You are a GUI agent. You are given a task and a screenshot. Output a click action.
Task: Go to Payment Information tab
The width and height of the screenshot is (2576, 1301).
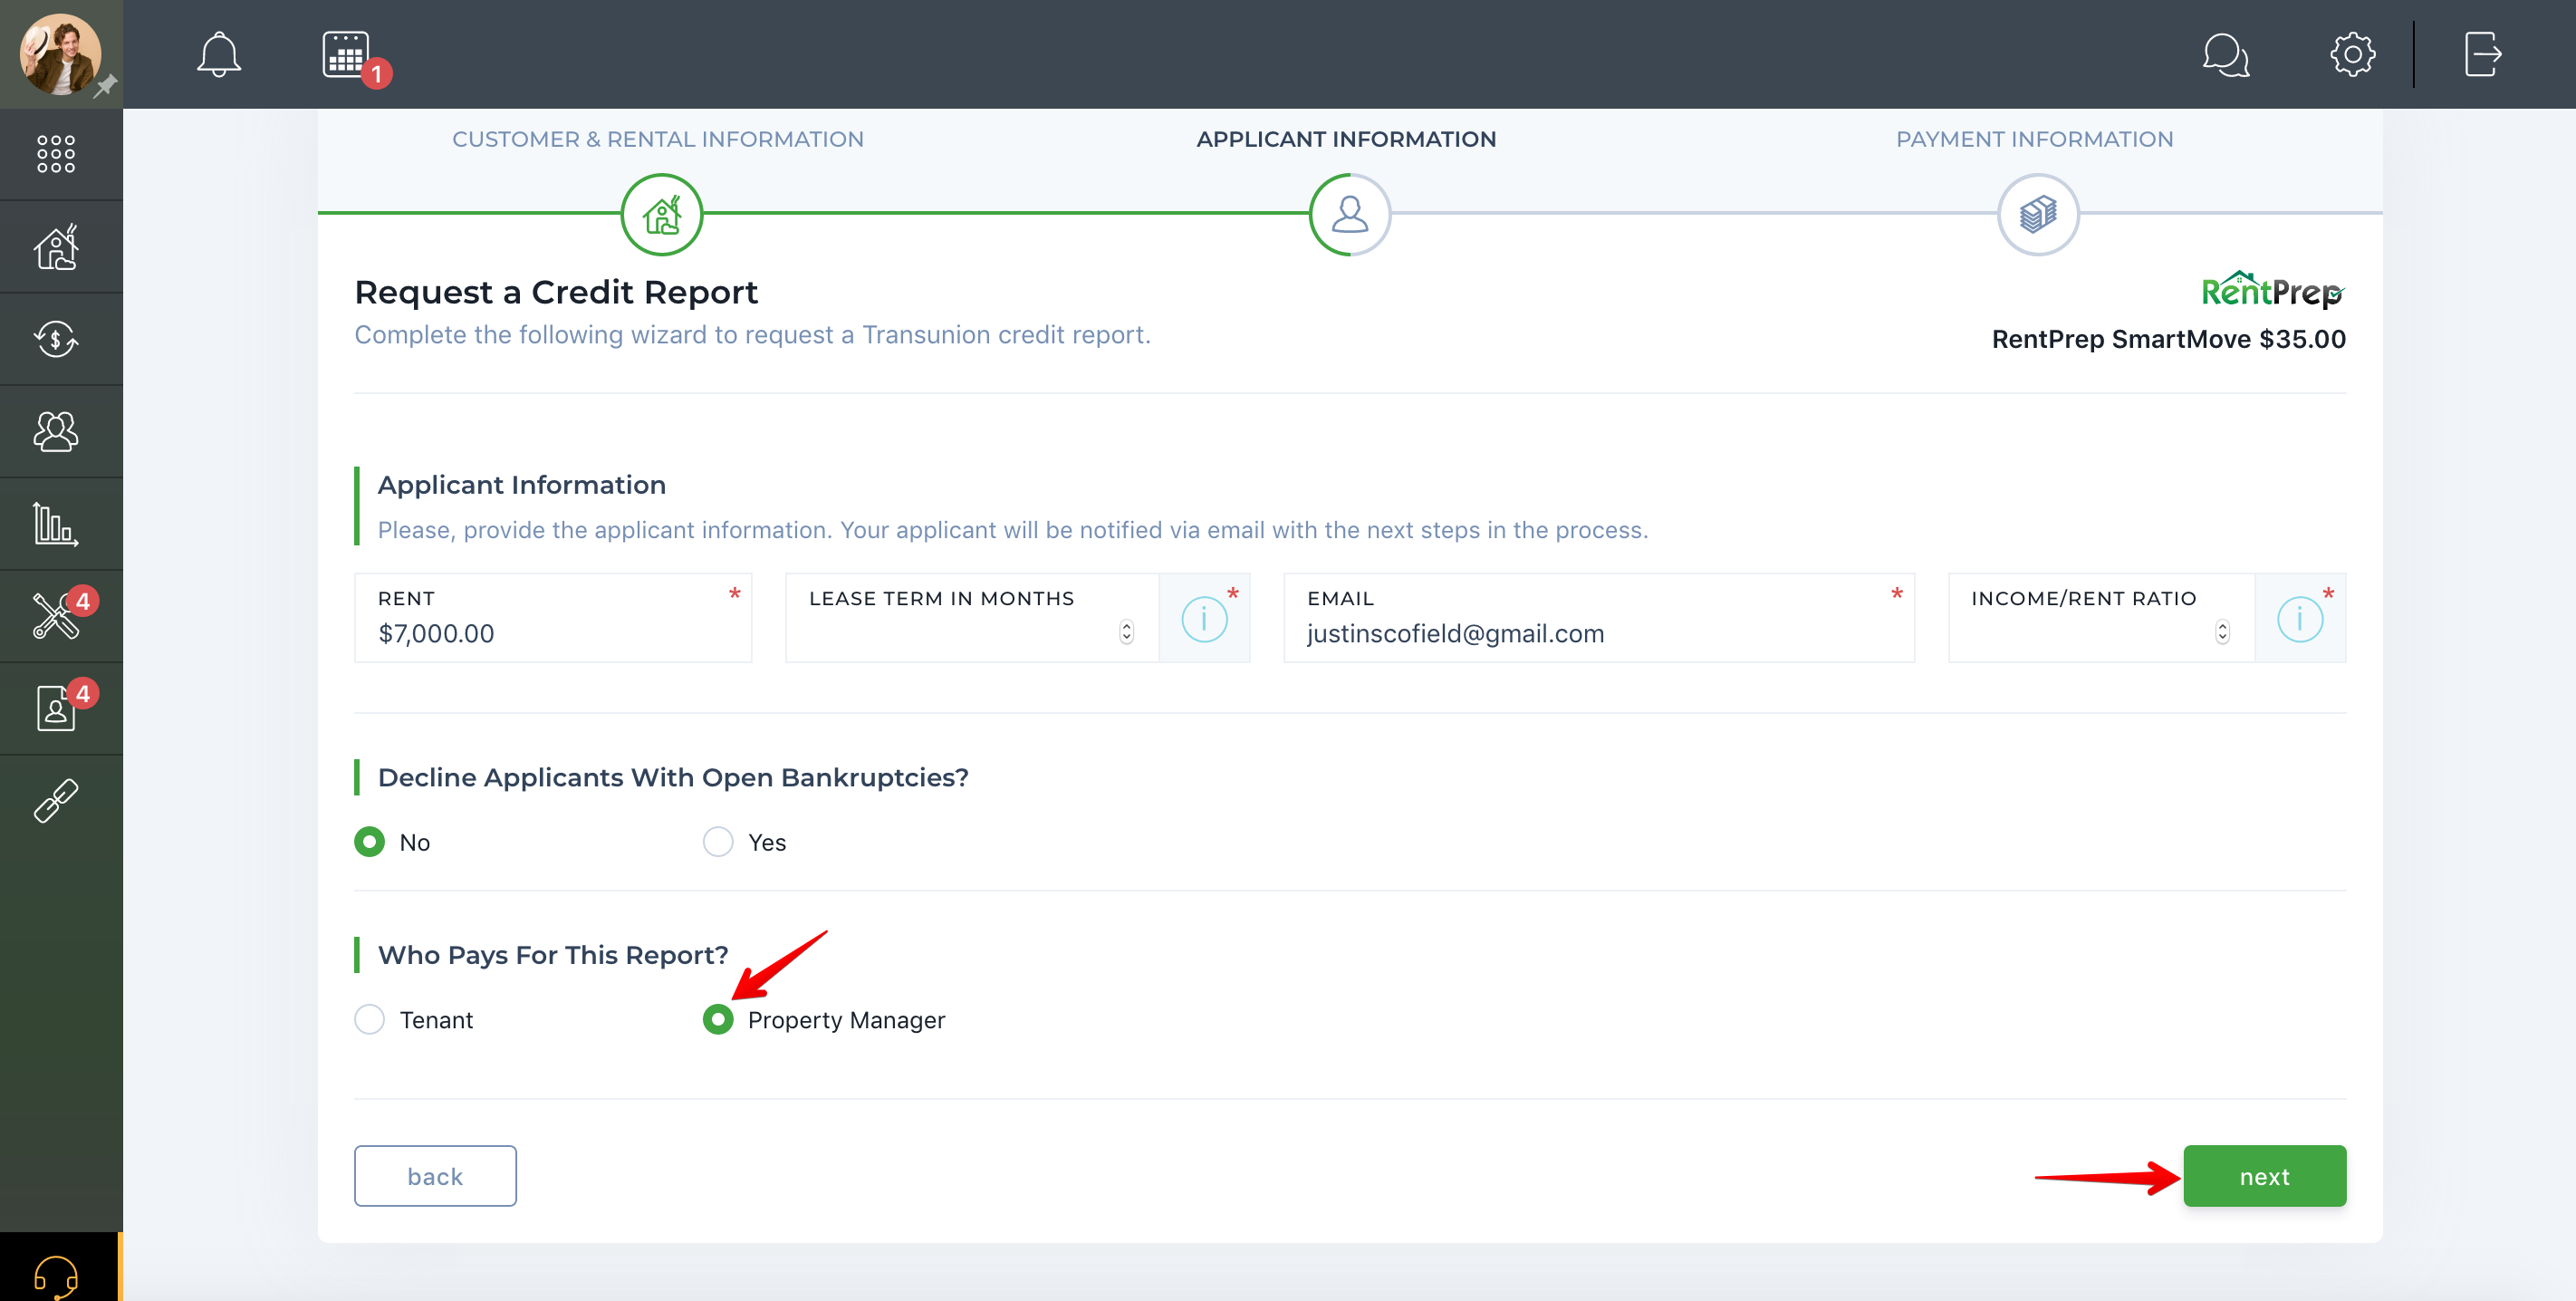click(2034, 139)
